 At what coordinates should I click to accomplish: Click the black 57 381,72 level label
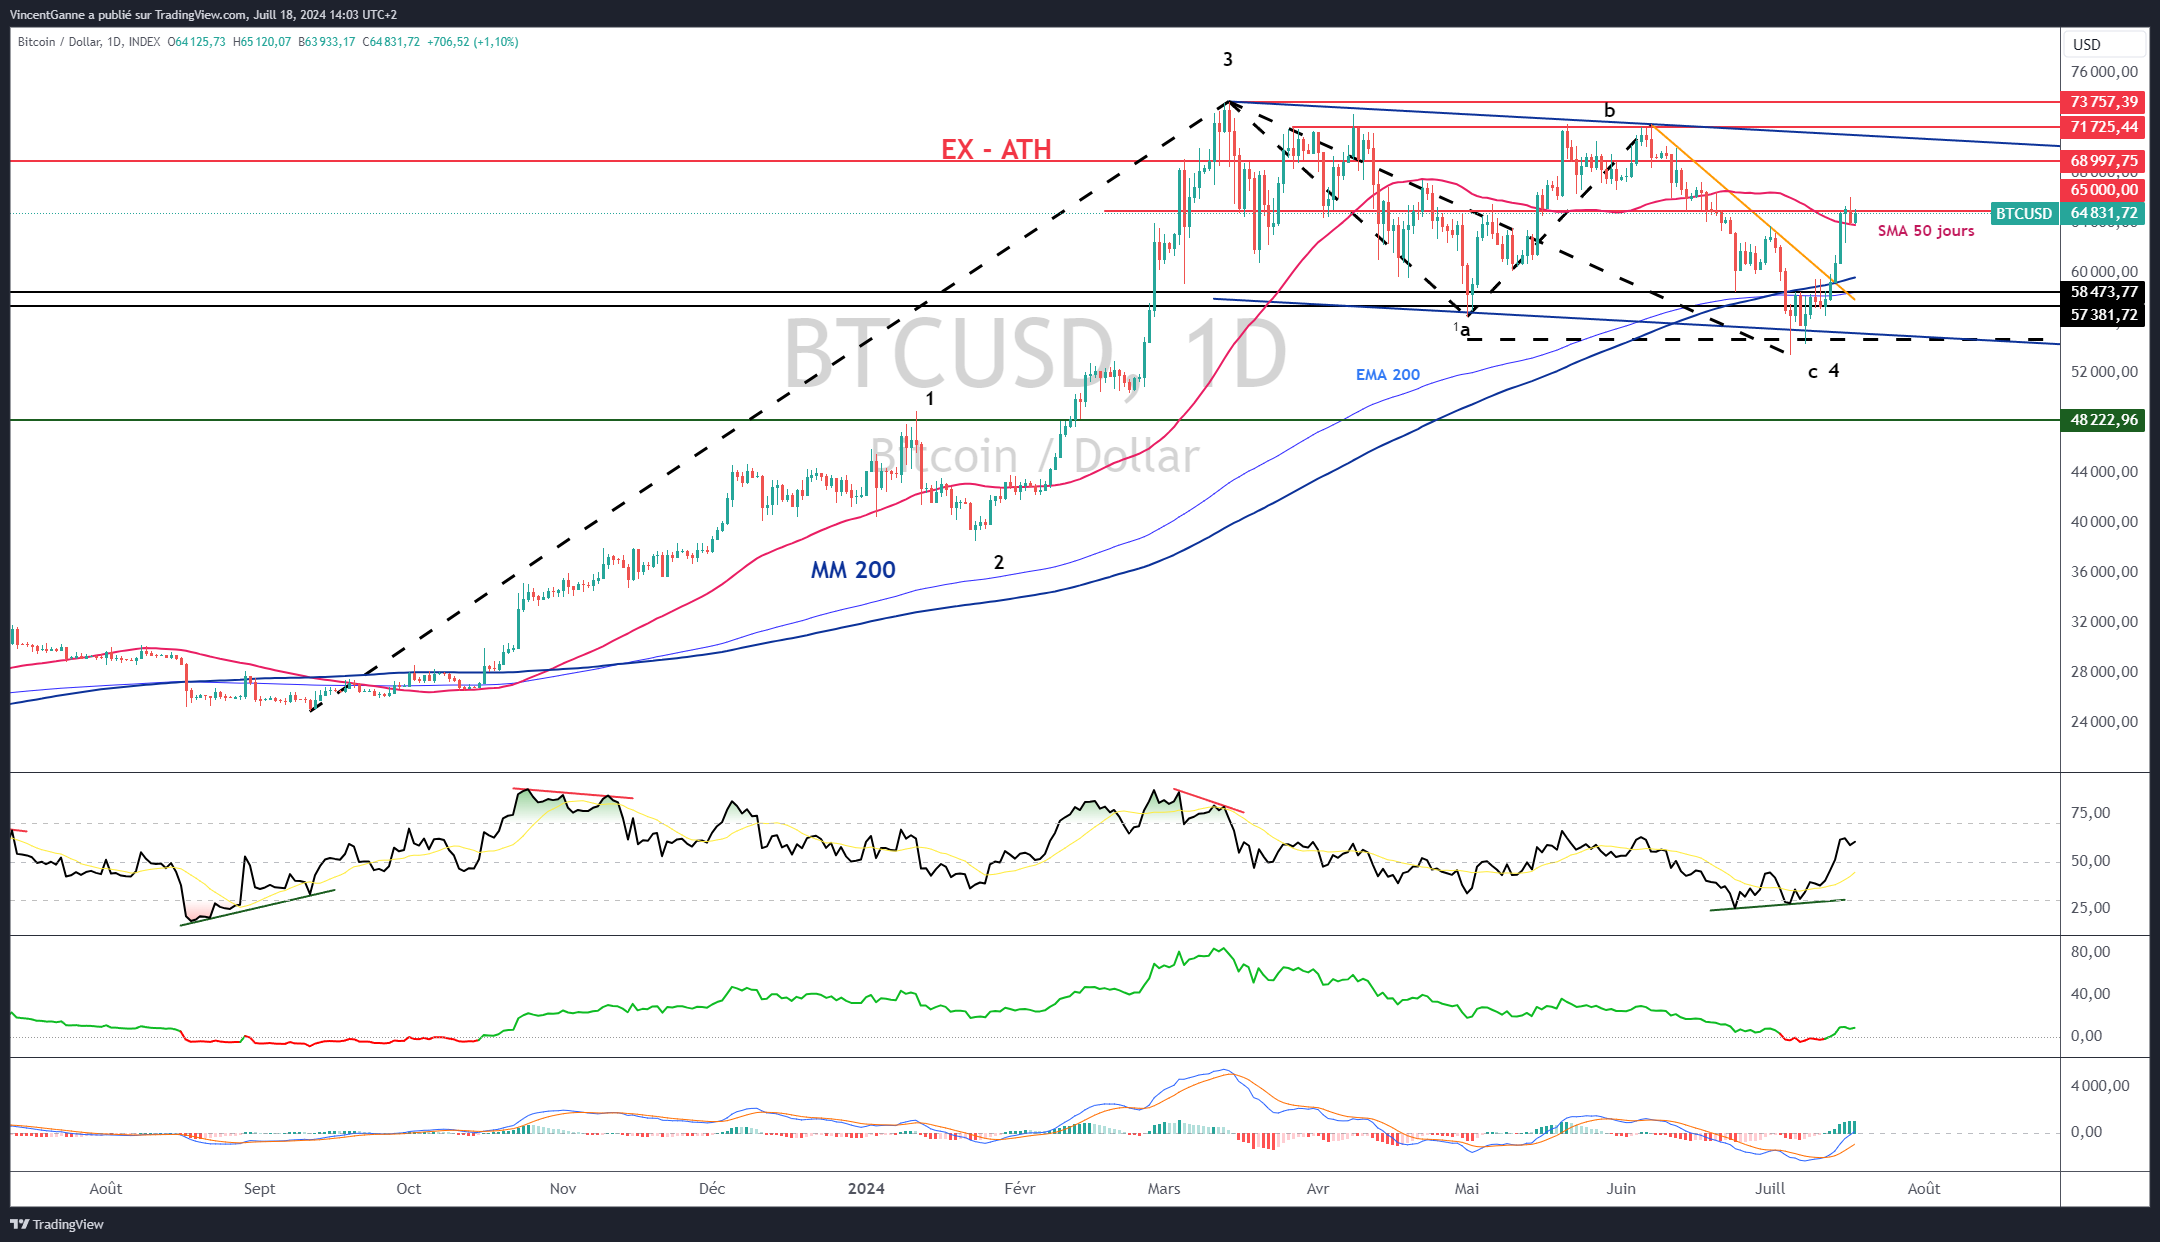point(2104,315)
